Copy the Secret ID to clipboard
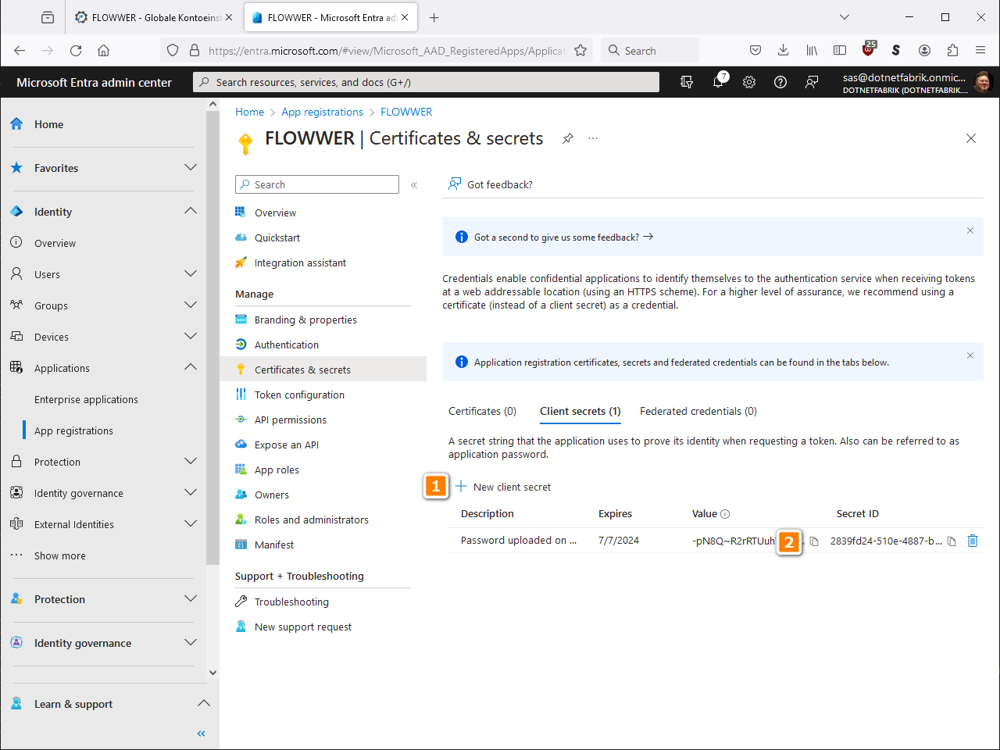This screenshot has width=1000, height=750. click(951, 540)
